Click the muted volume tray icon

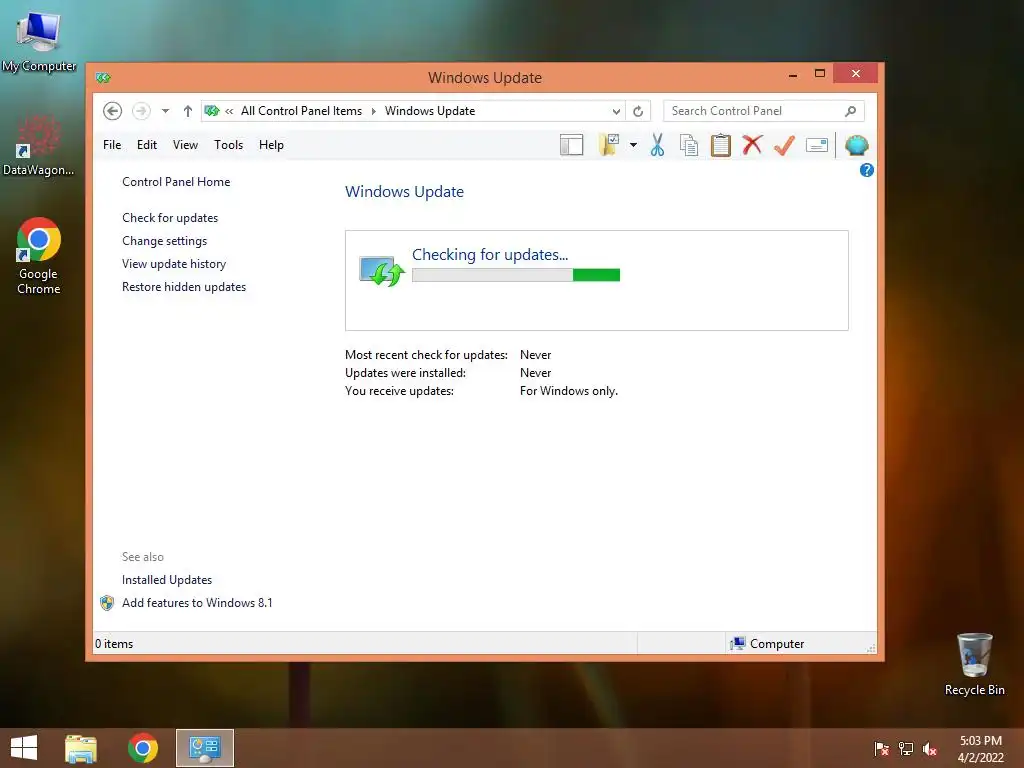pos(930,748)
